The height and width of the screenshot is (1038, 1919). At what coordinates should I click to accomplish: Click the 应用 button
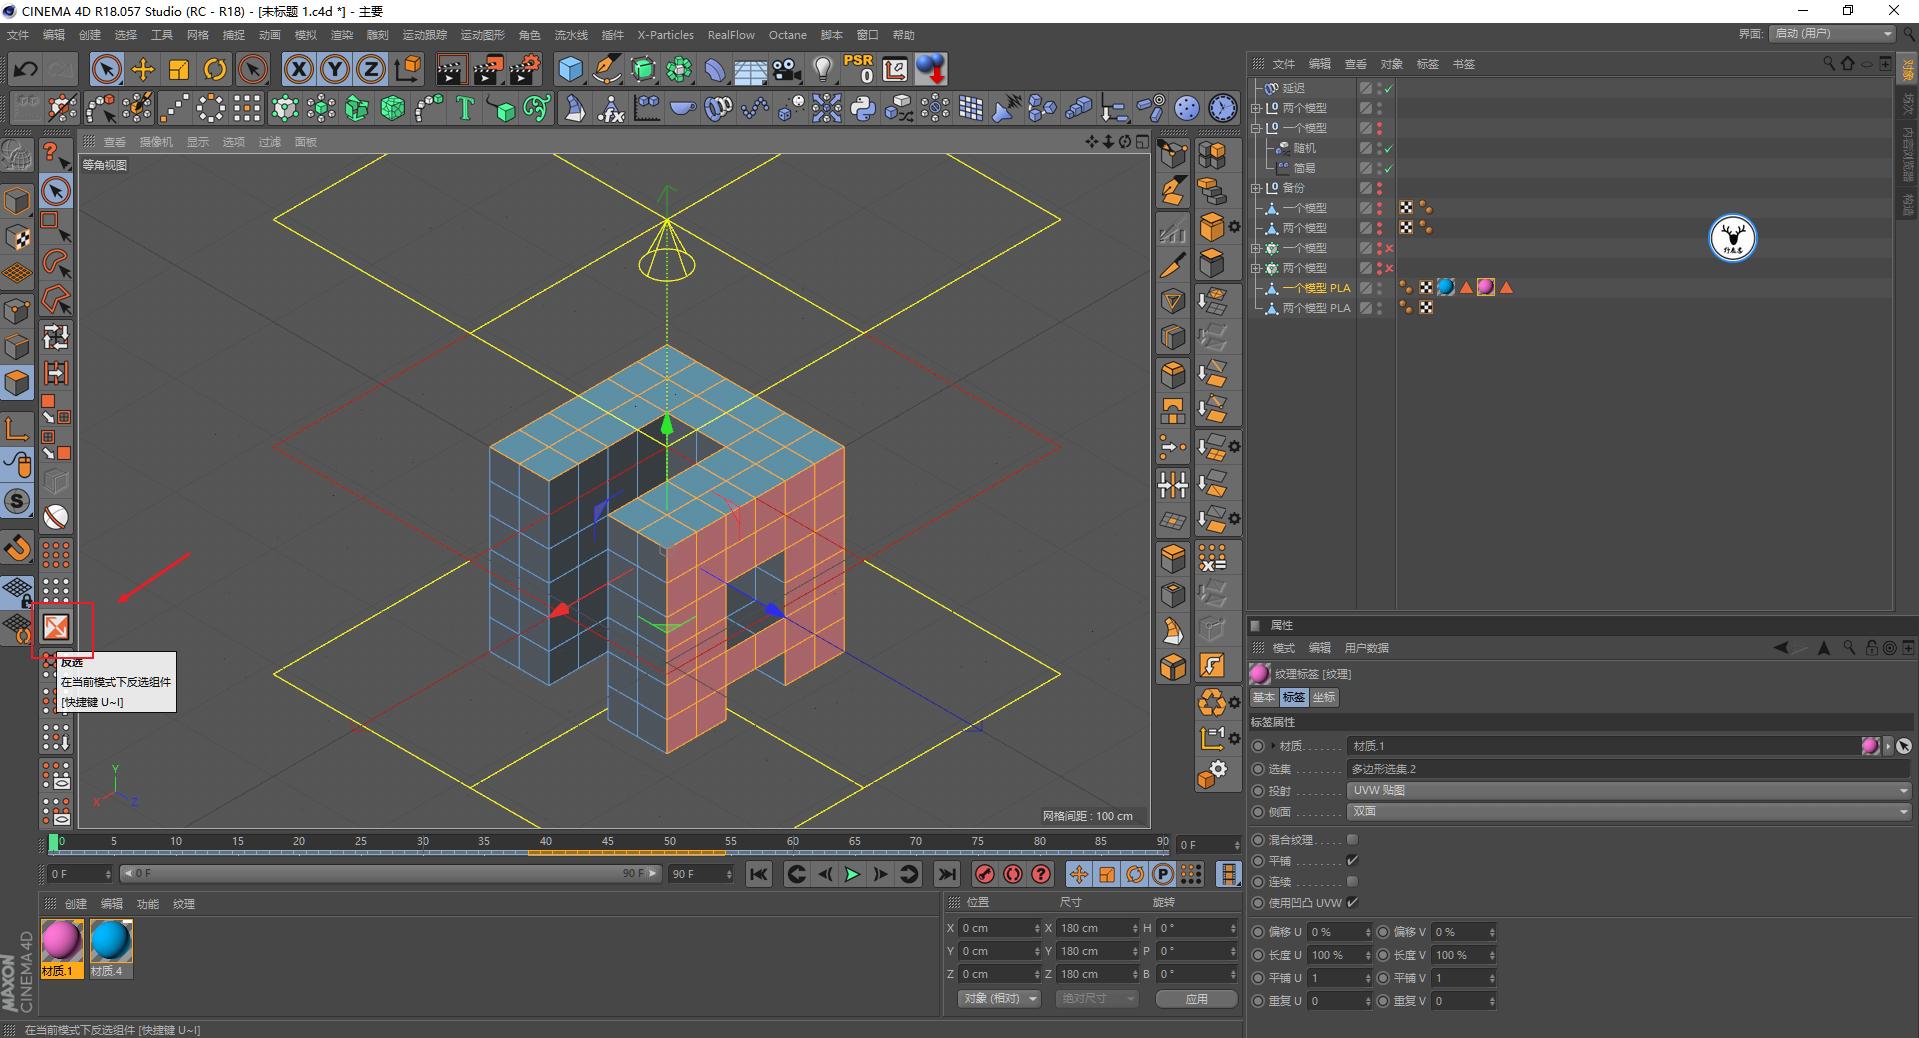1196,998
